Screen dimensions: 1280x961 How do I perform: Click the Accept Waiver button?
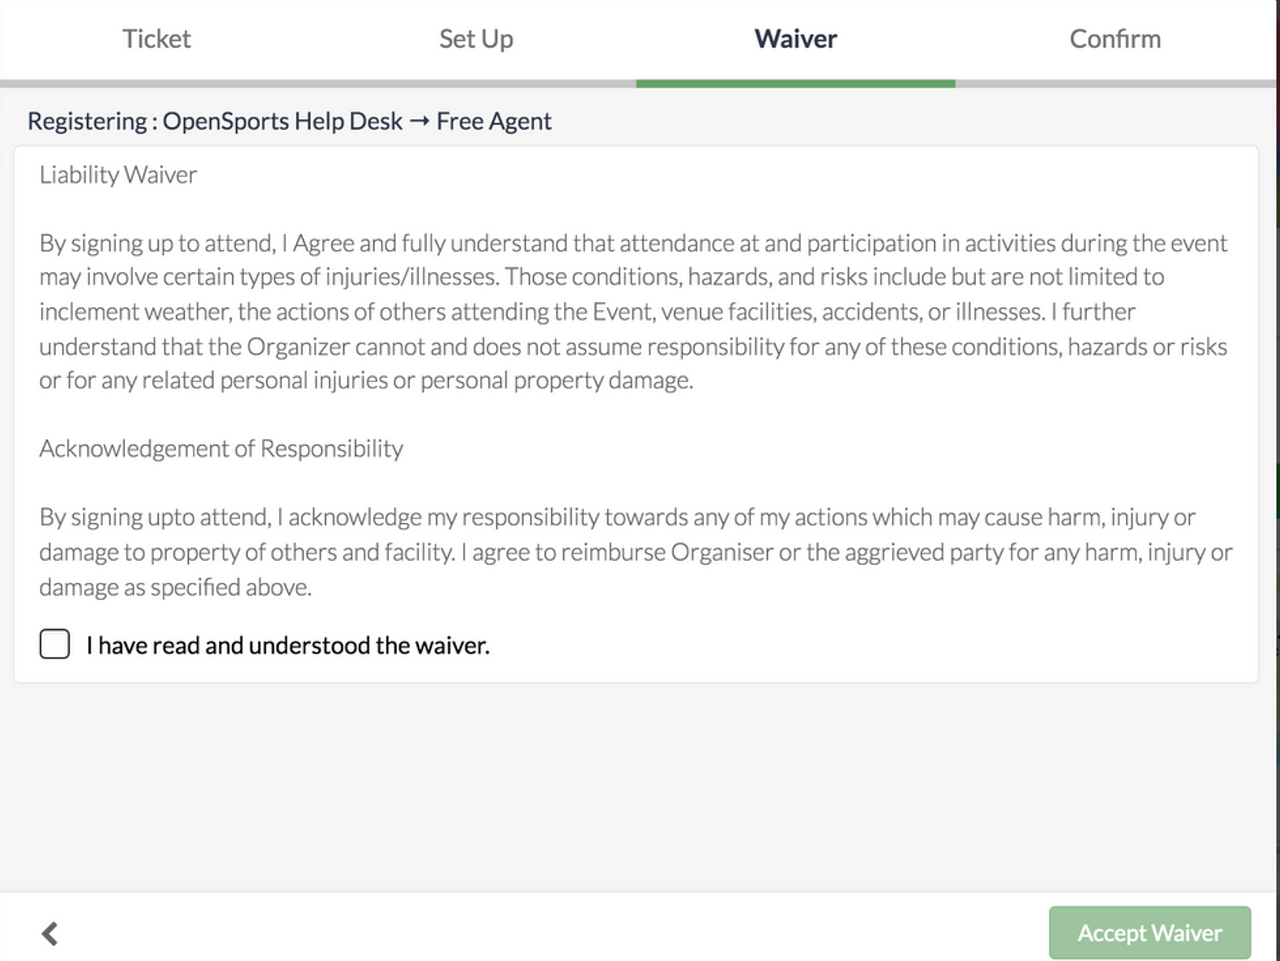click(1149, 932)
